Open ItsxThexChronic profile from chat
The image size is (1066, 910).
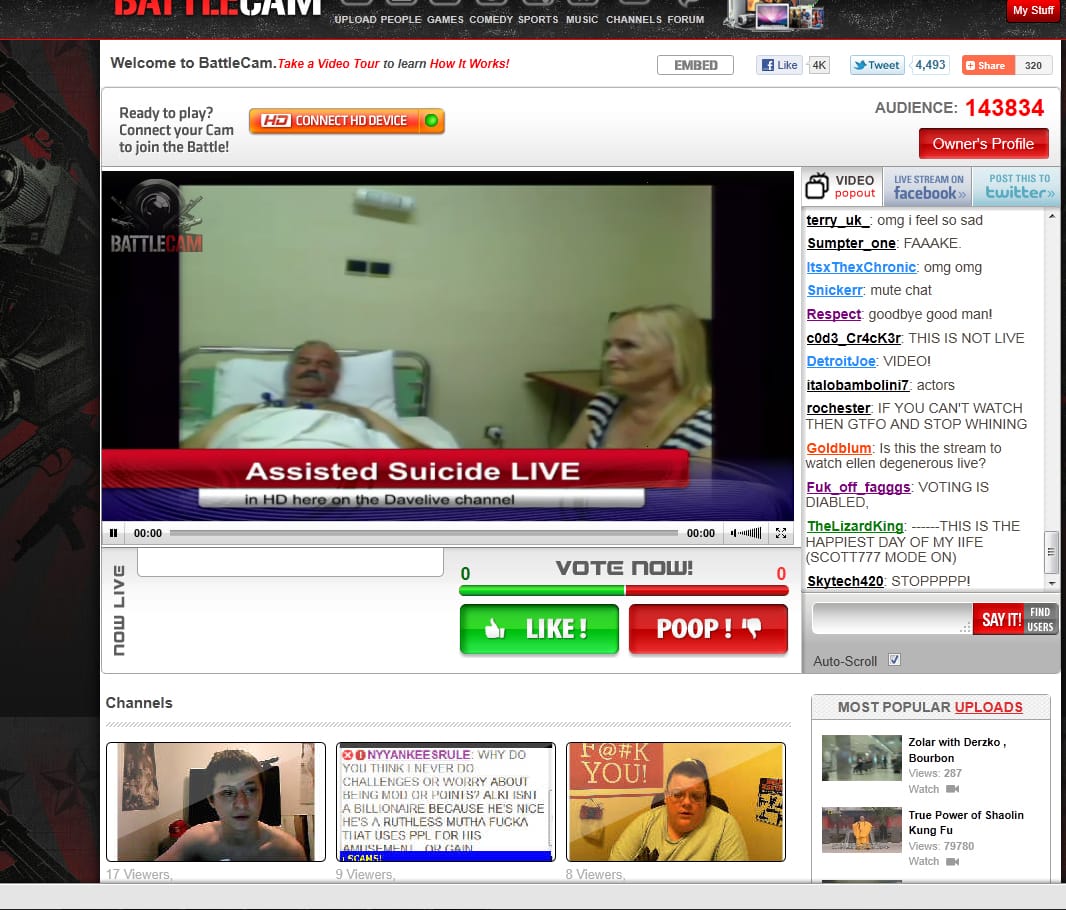point(861,267)
